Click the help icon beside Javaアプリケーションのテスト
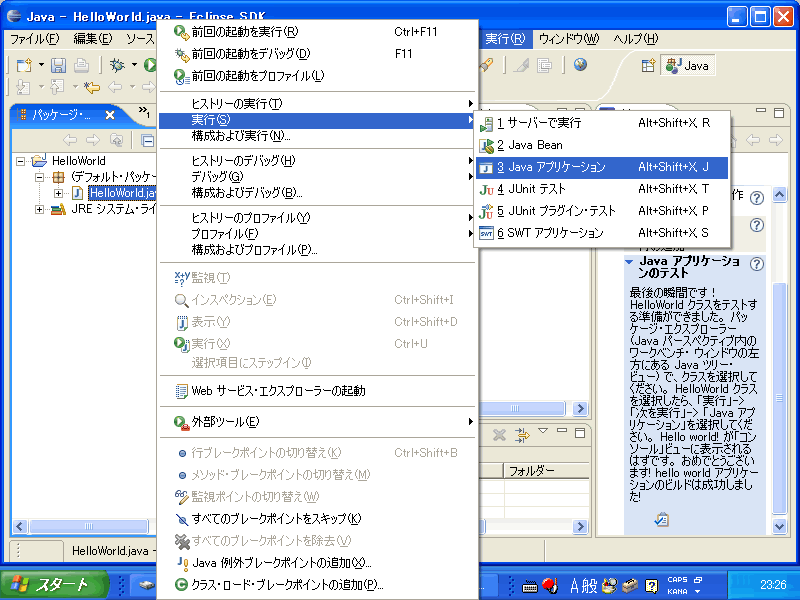Screen dimensions: 800x600 coord(757,265)
